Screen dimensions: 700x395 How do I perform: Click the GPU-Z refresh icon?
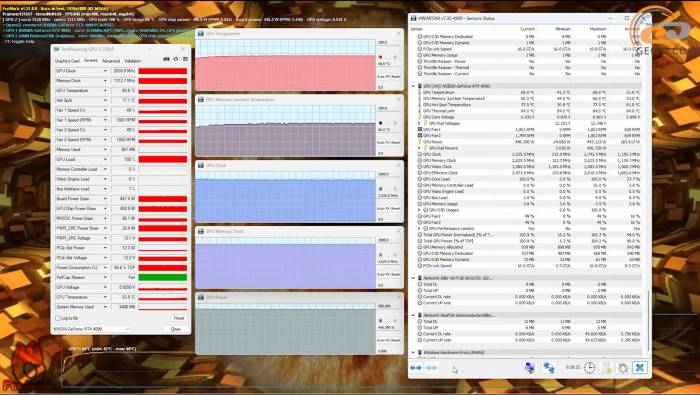pyautogui.click(x=176, y=59)
